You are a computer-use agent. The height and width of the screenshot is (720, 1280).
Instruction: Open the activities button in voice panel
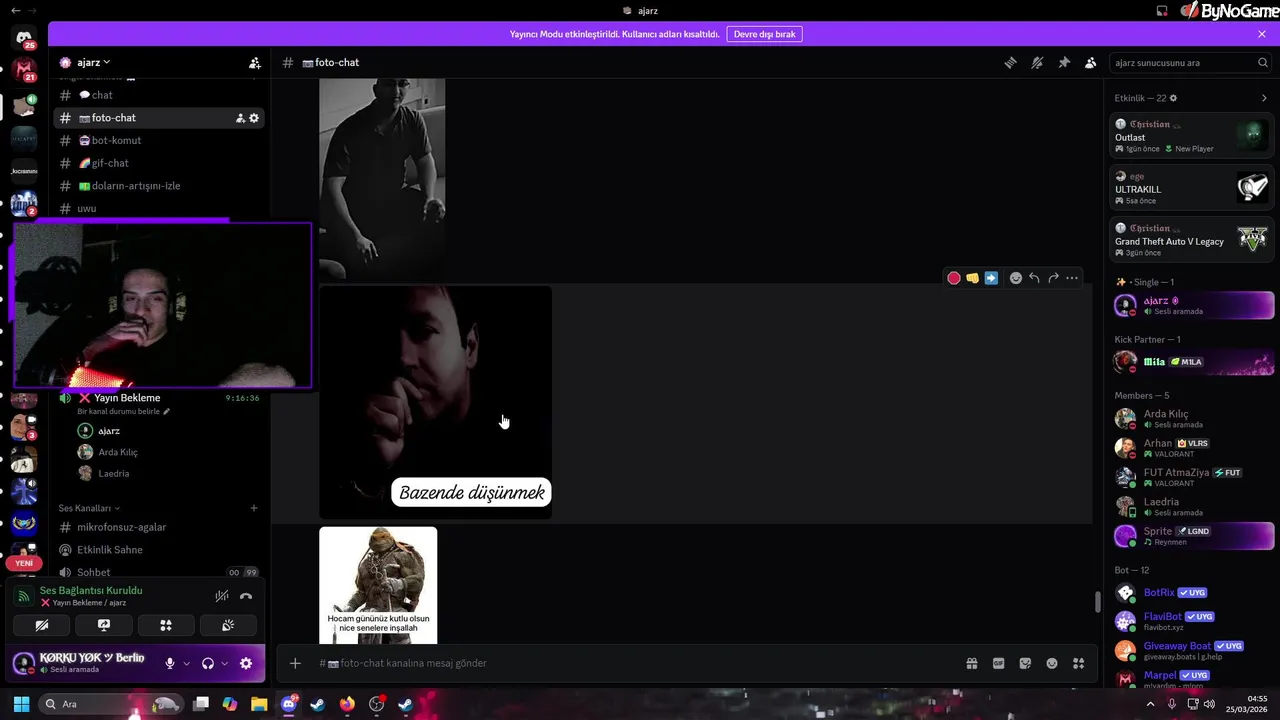pyautogui.click(x=166, y=625)
